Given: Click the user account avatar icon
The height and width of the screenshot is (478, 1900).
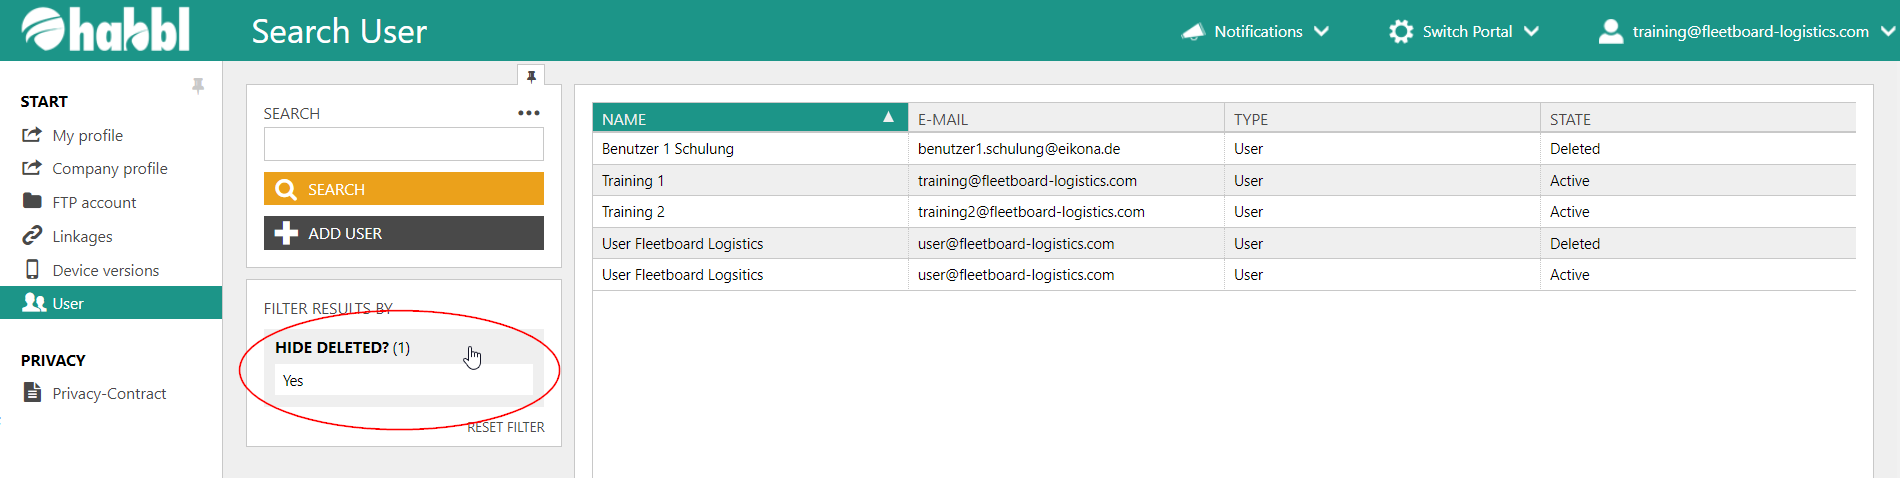Looking at the screenshot, I should pos(1610,32).
